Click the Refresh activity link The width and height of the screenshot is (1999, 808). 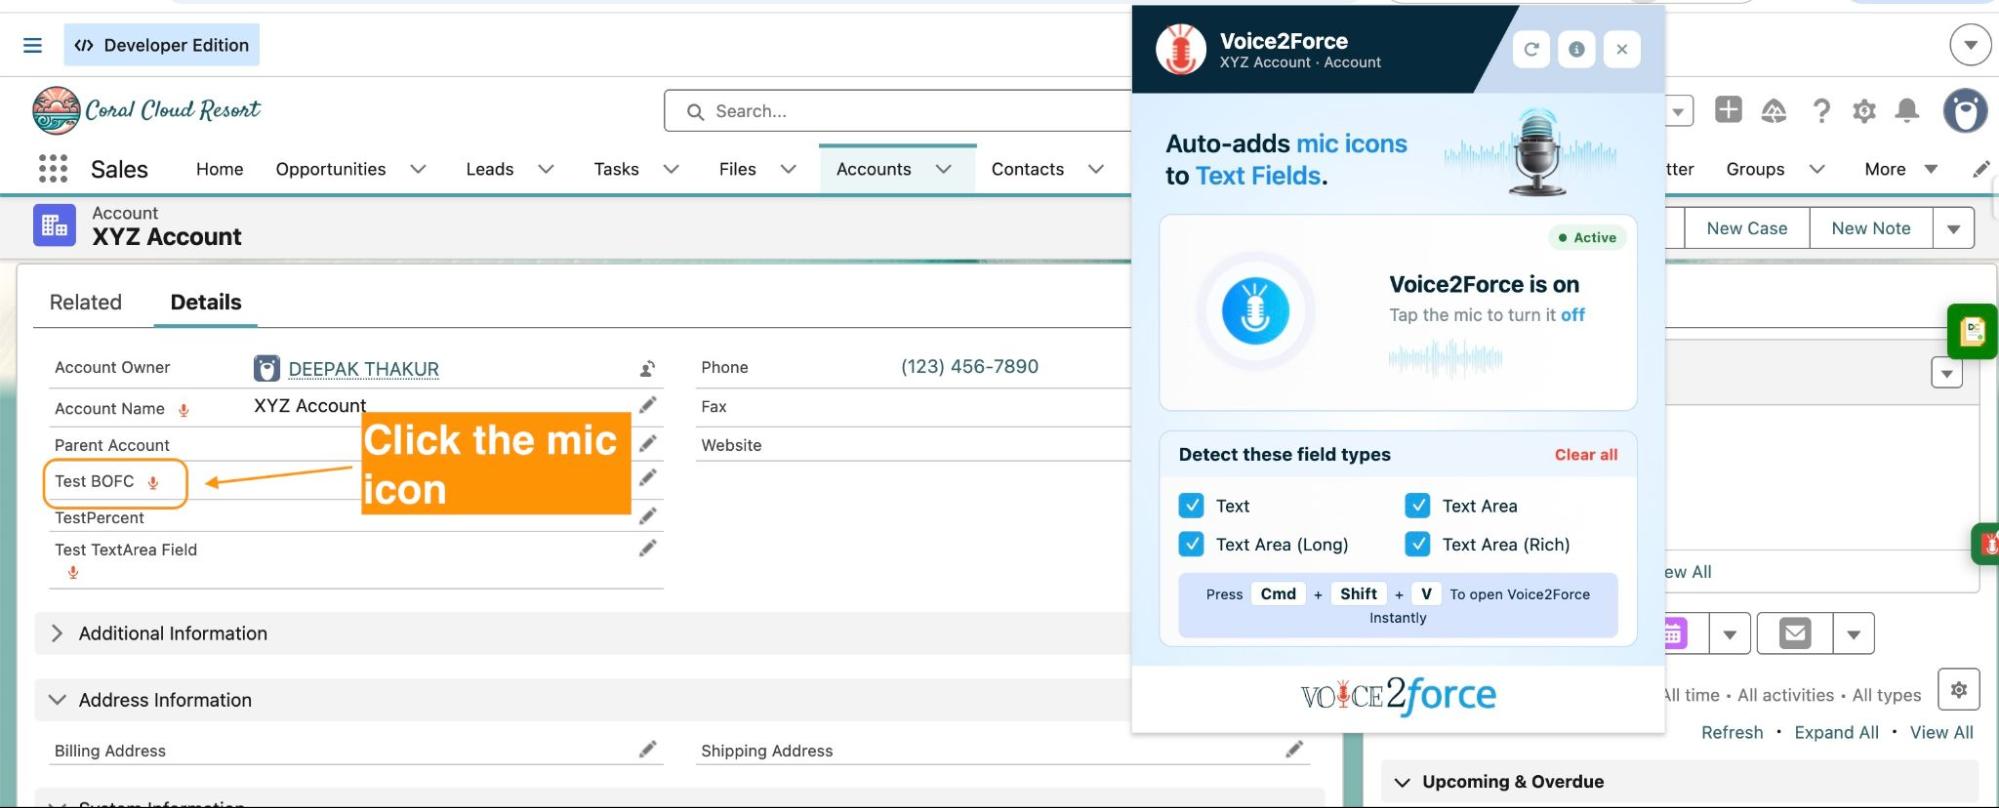1732,732
